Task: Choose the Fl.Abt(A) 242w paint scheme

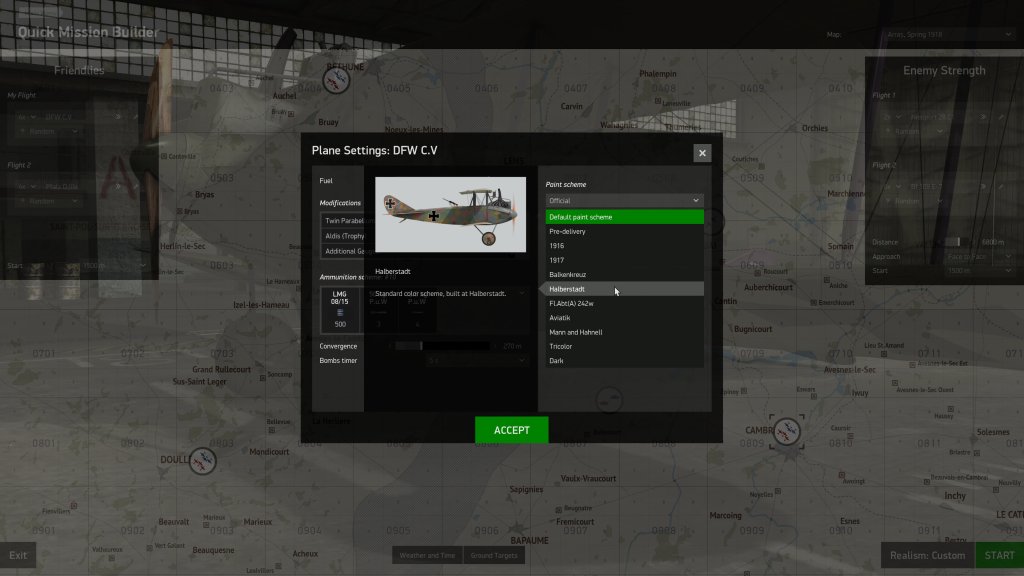Action: tap(624, 303)
